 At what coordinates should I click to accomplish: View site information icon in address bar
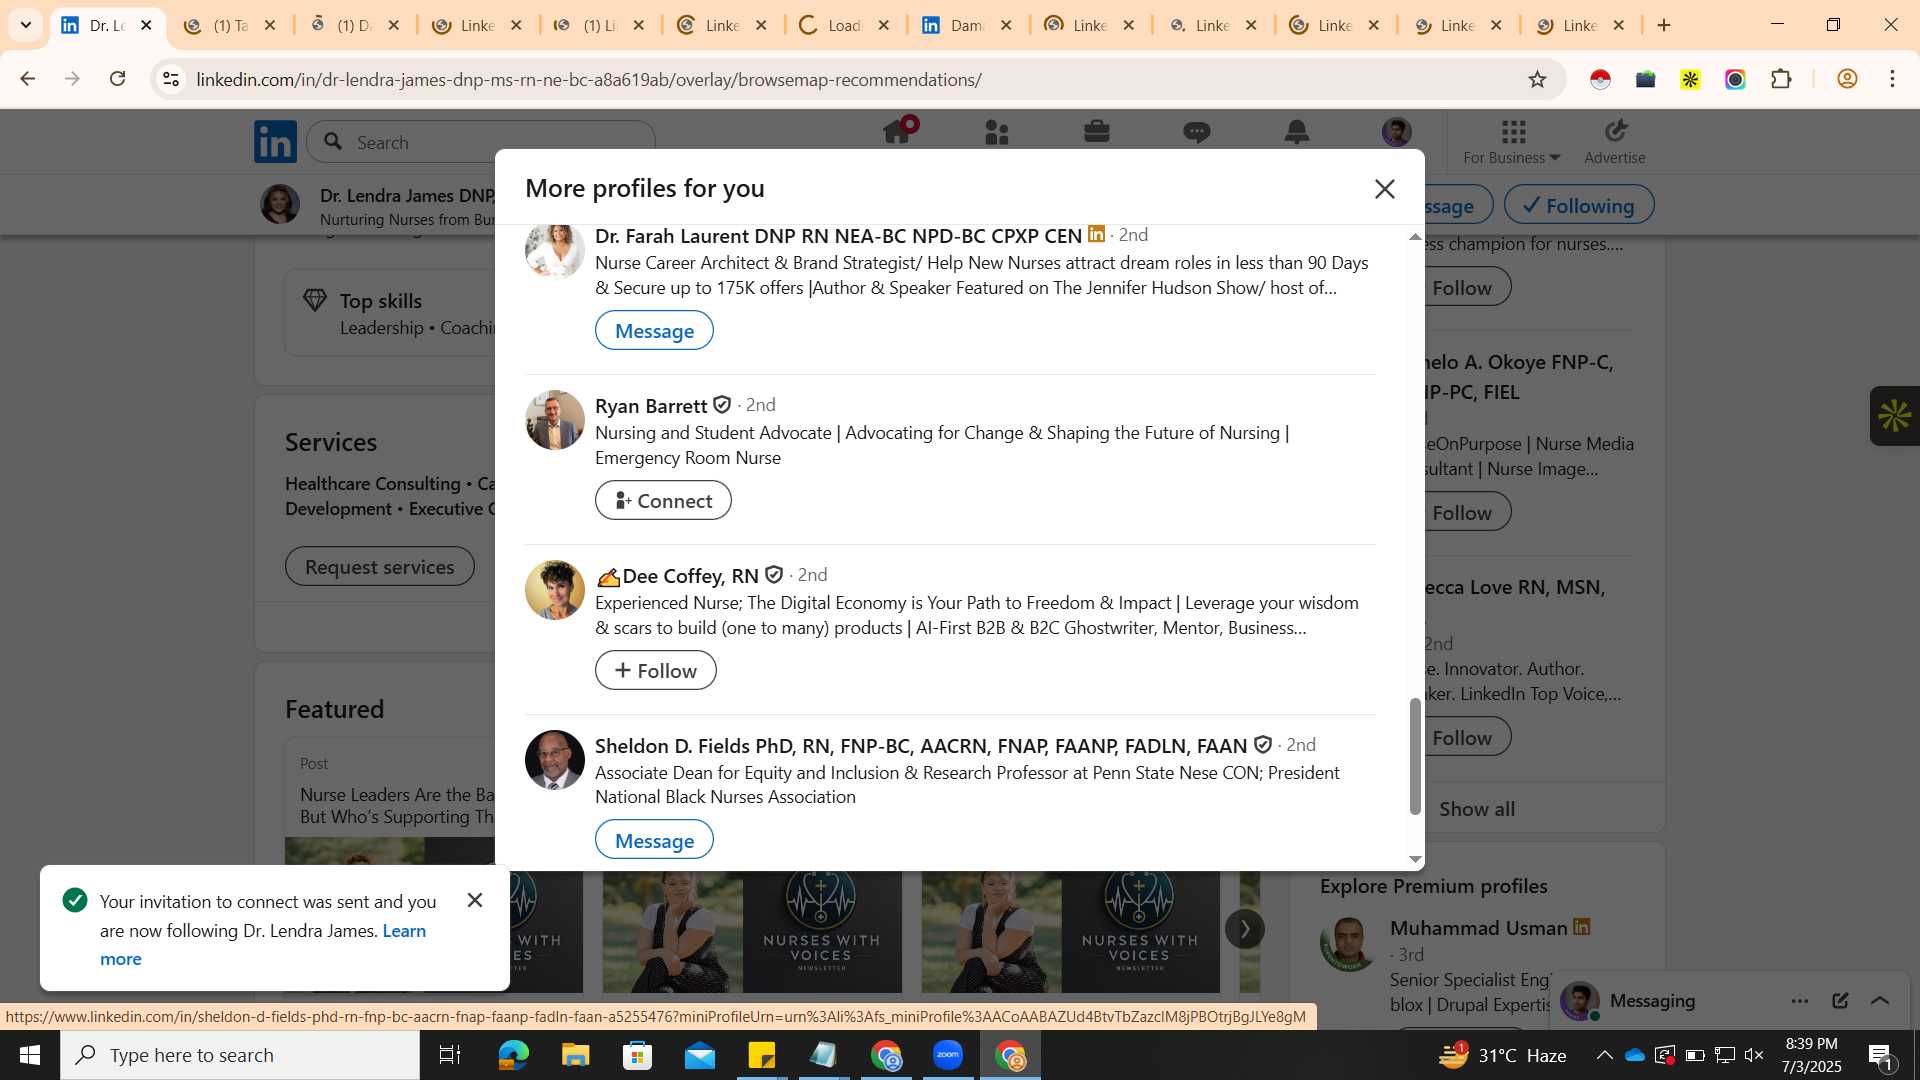[x=171, y=79]
